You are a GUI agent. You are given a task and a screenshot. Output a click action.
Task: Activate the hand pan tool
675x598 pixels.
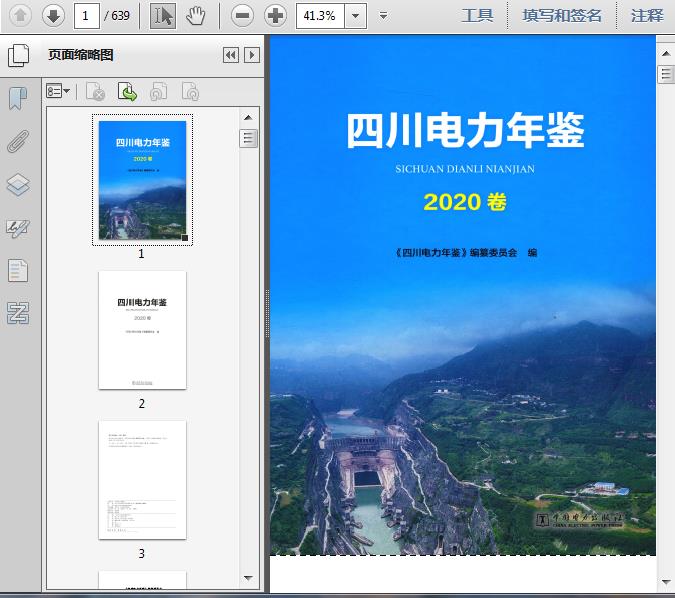click(x=196, y=16)
